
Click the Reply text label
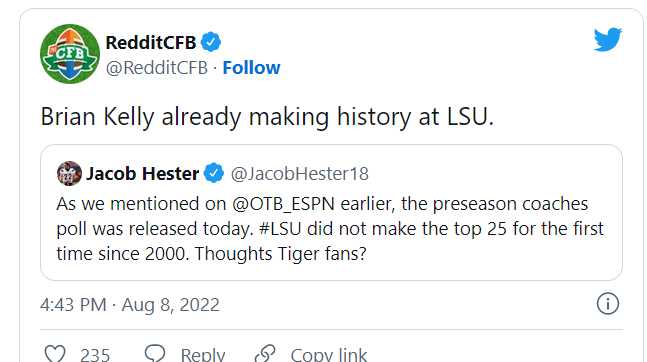203,355
